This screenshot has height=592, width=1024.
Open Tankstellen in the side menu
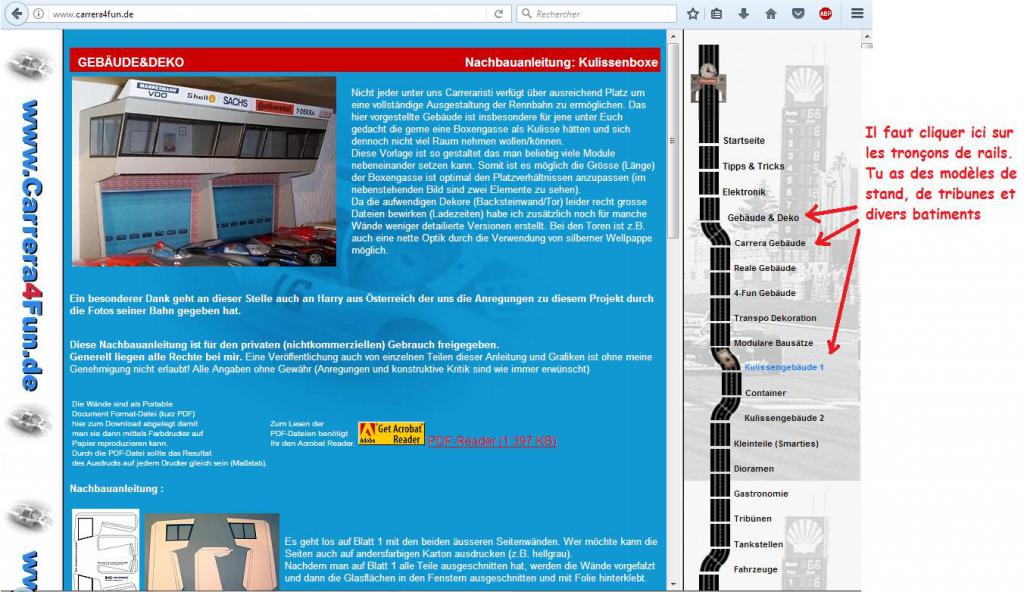(x=758, y=544)
